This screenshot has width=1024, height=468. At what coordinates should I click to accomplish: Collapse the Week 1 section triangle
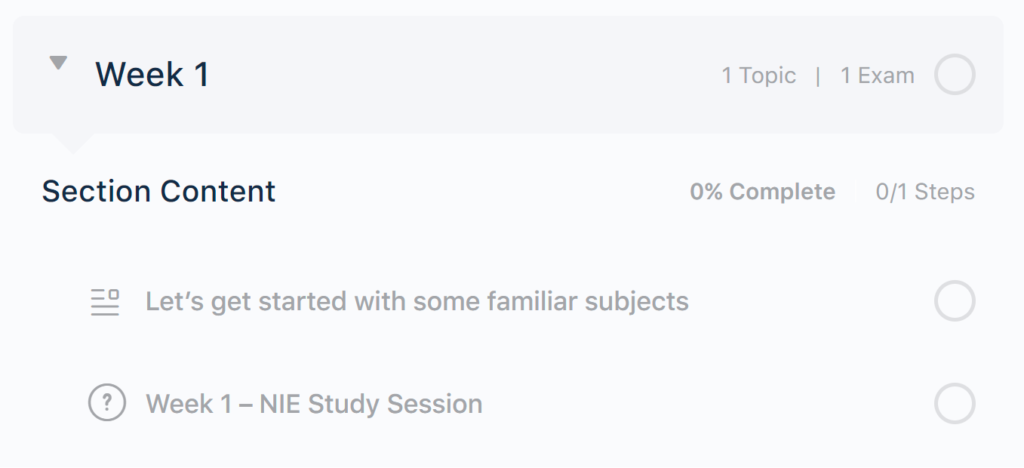[58, 64]
